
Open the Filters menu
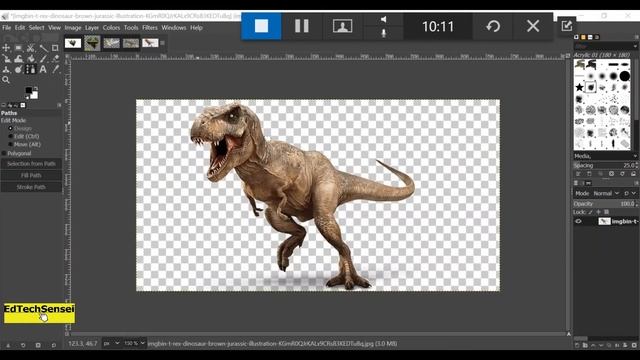[x=150, y=28]
